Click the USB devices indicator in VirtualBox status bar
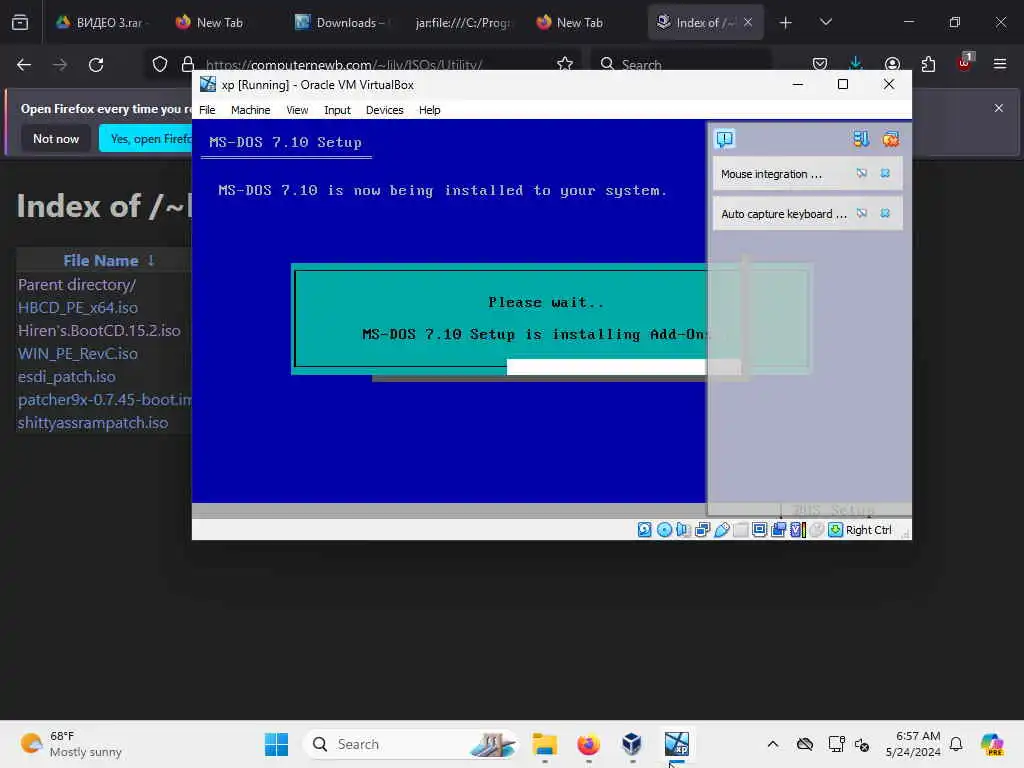The image size is (1024, 768). (x=722, y=530)
